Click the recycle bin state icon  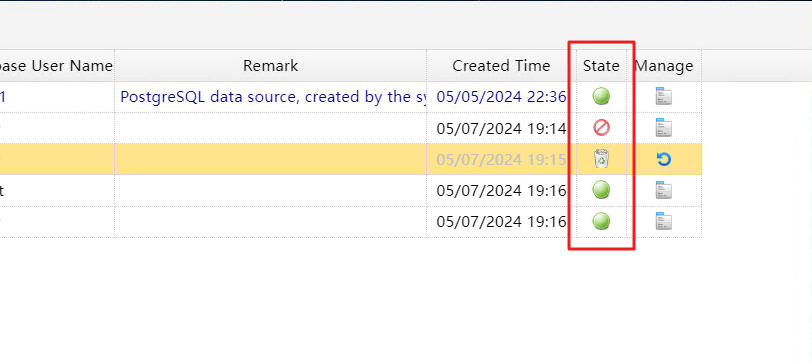coord(601,159)
